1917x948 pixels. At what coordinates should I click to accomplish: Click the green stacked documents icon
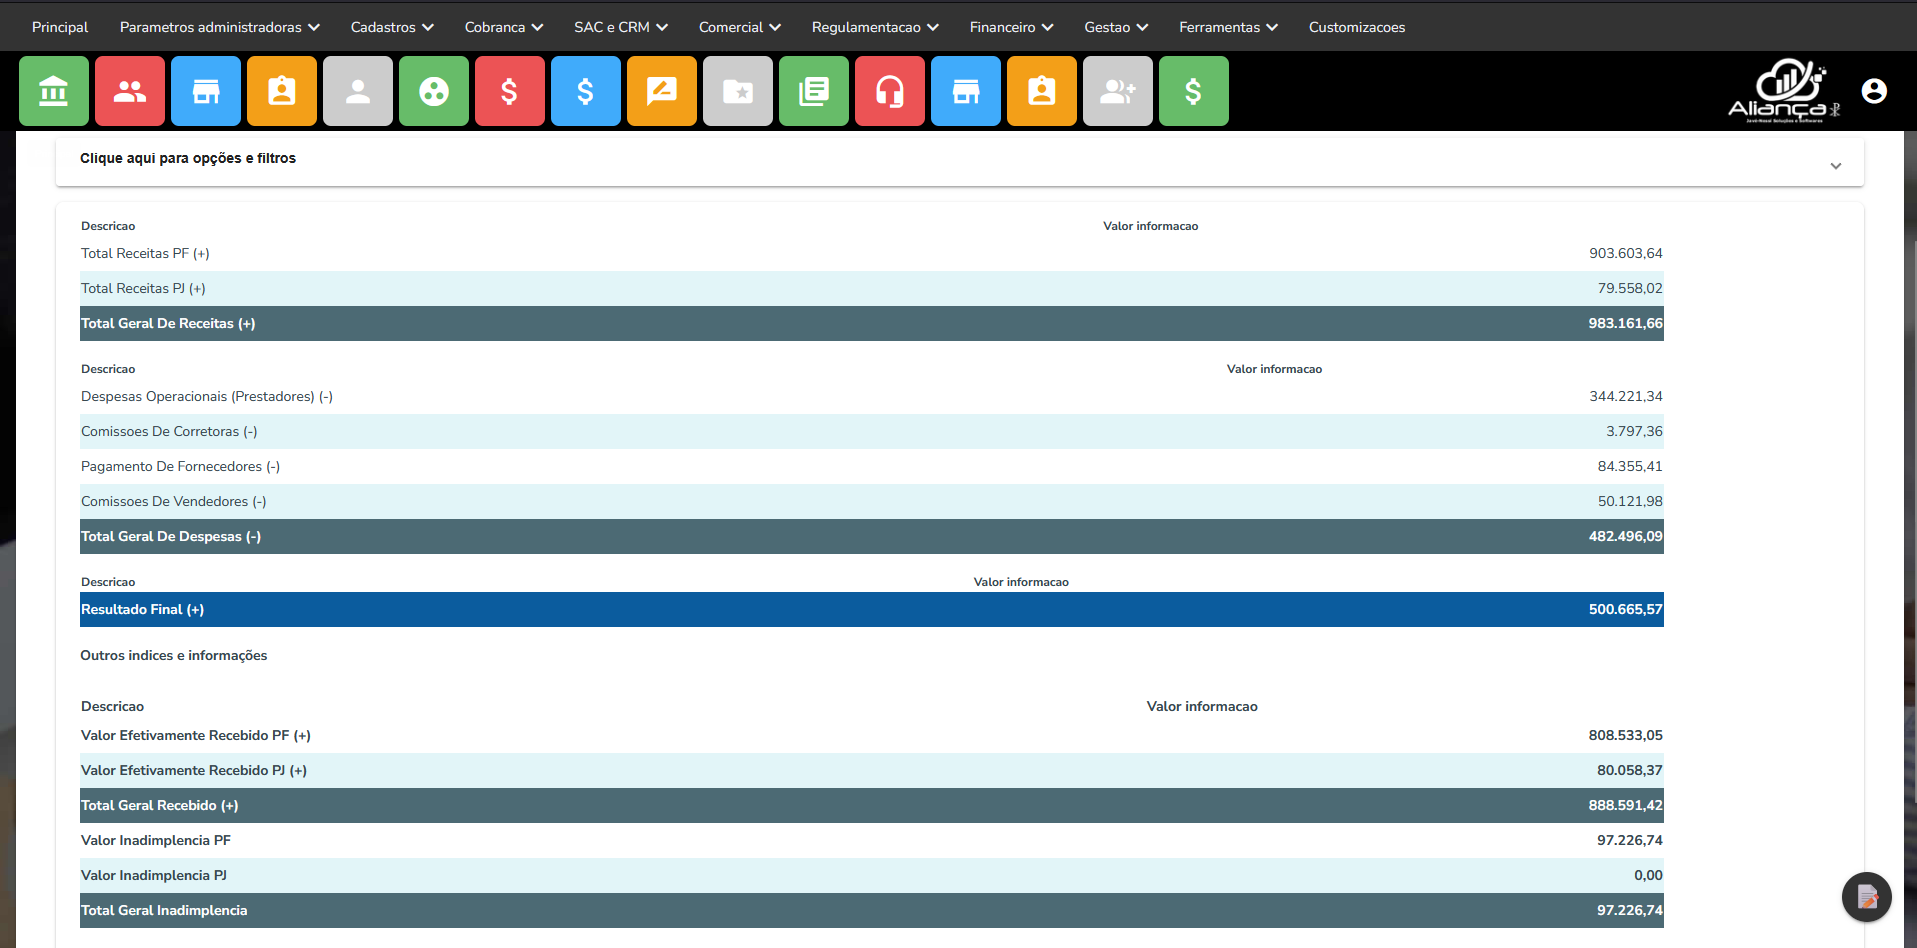pos(814,91)
